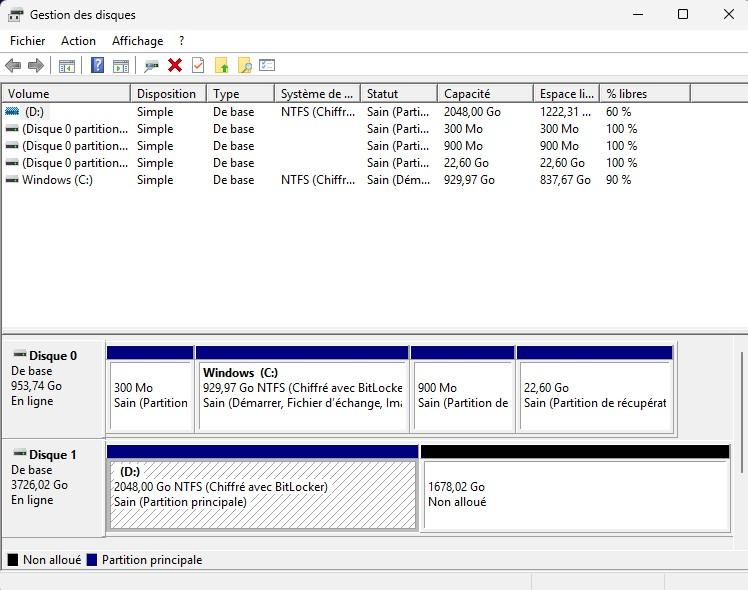
Task: Select the (D:) volume name in list
Action: point(34,112)
